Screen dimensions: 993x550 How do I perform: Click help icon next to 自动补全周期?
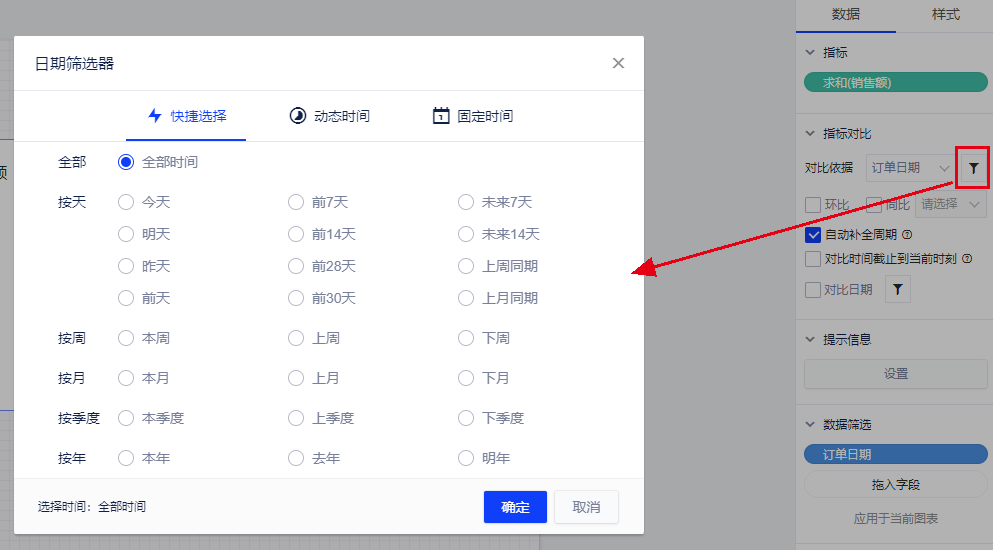(x=907, y=236)
